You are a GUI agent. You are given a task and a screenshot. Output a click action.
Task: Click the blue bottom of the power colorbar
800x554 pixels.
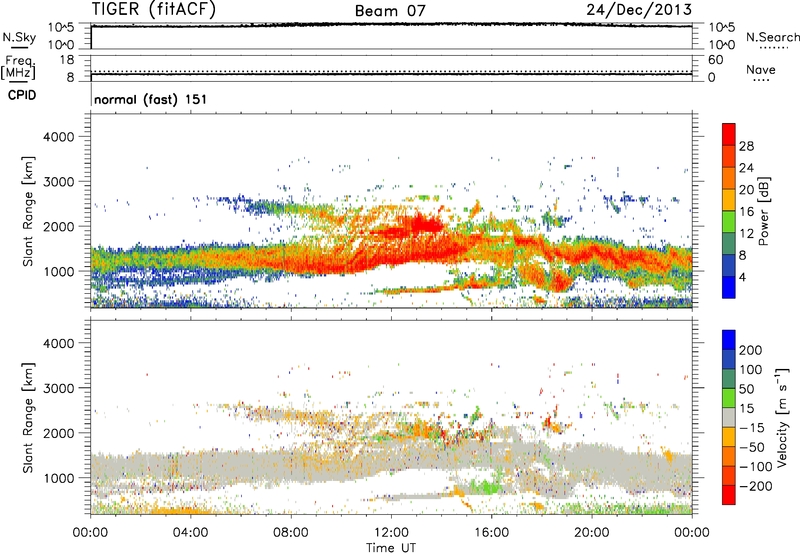tap(729, 287)
